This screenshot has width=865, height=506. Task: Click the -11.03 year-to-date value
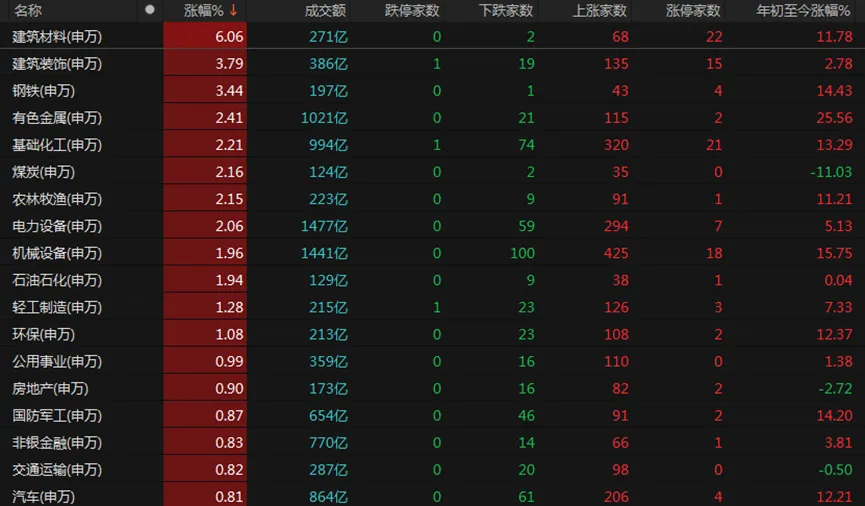point(831,172)
